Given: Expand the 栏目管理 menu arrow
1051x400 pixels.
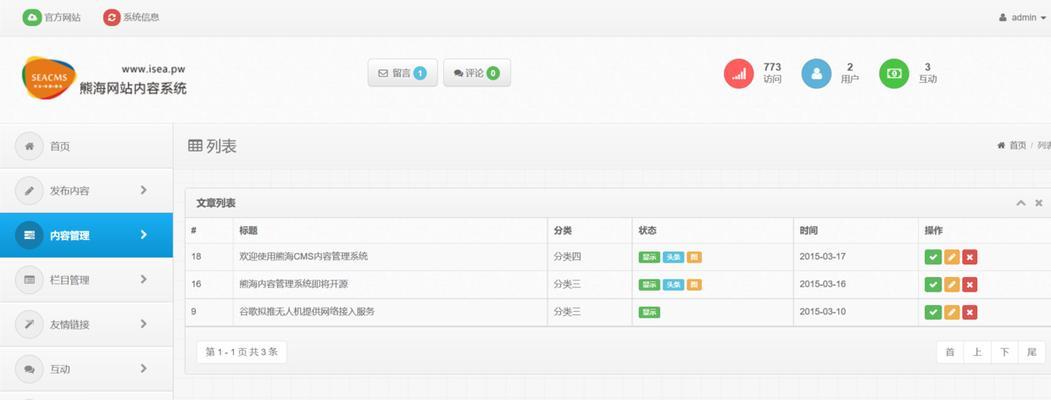Looking at the screenshot, I should click(143, 279).
